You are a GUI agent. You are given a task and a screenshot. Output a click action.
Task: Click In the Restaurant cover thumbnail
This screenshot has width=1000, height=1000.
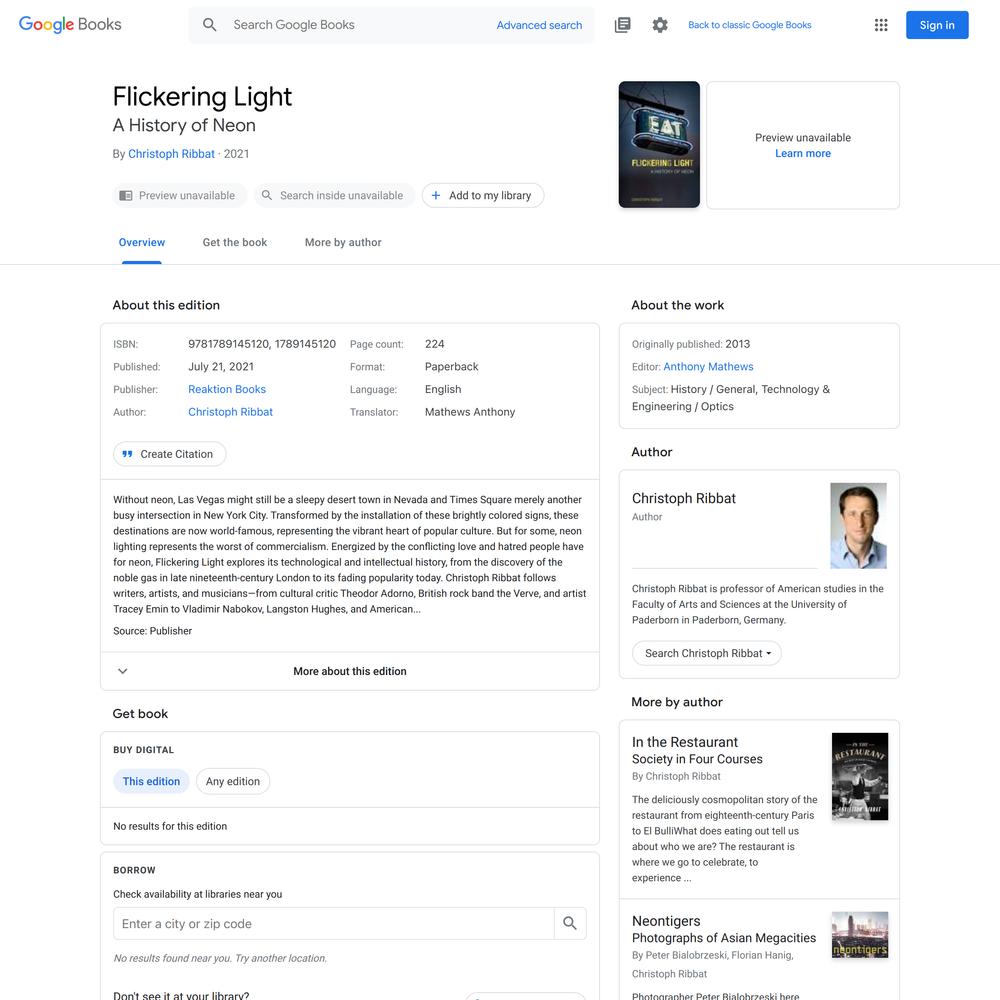[860, 776]
